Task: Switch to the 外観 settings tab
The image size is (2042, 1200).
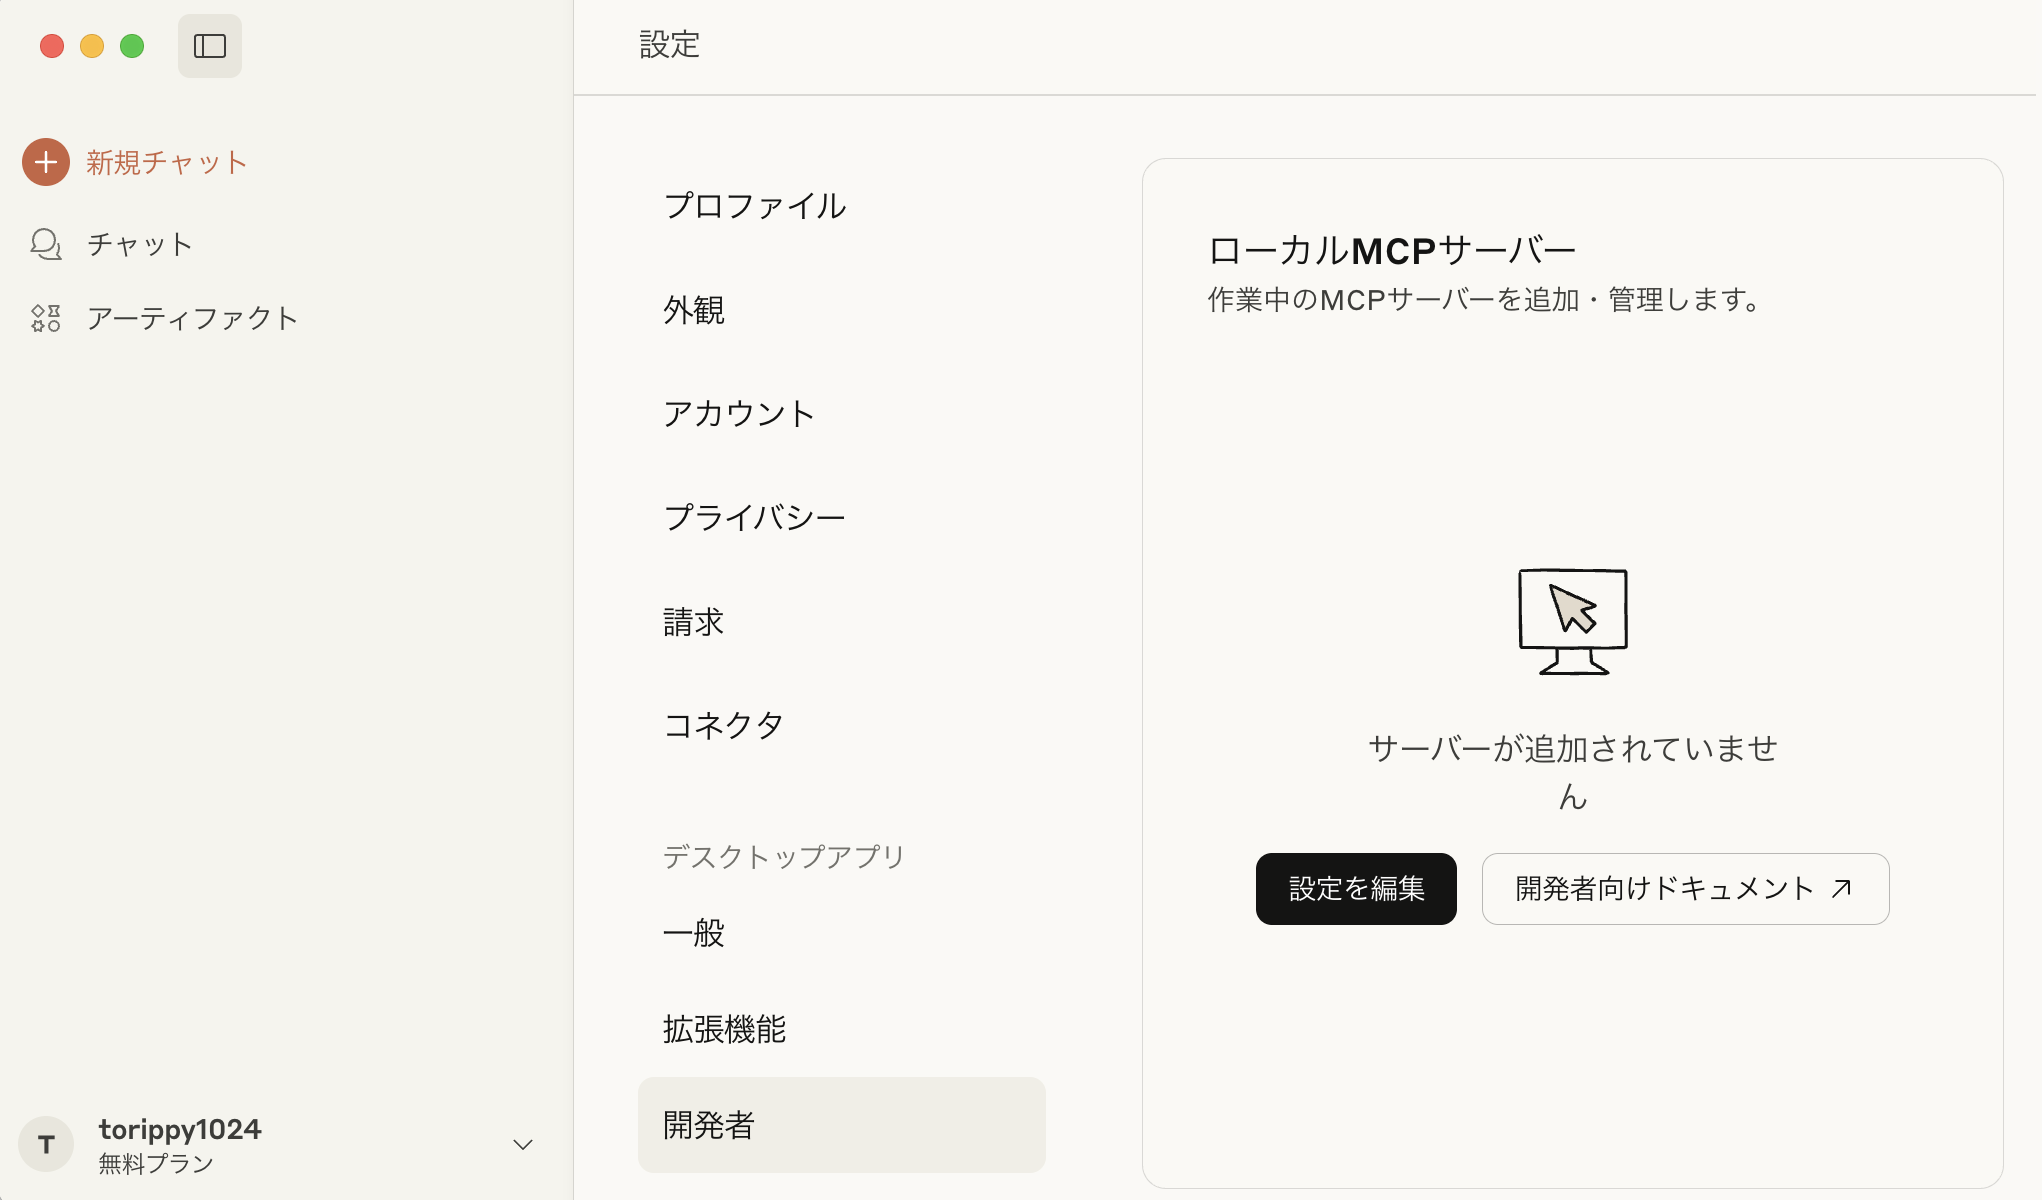Action: point(692,311)
